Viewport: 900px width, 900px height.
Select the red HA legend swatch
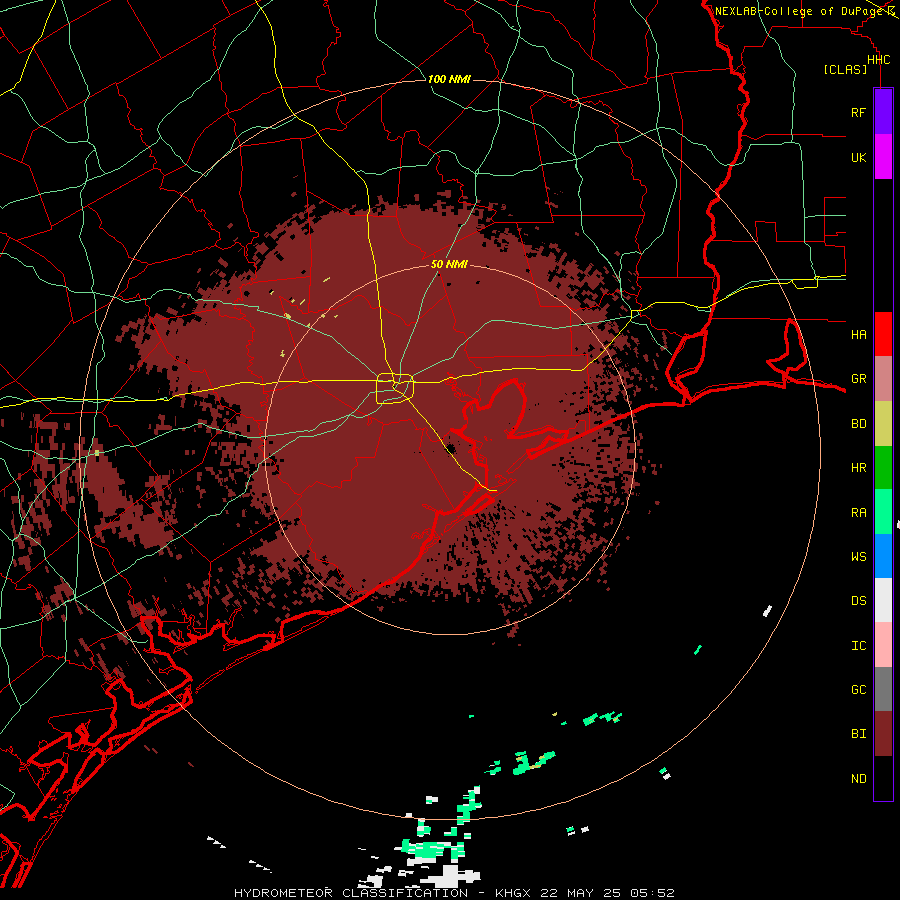tap(883, 334)
